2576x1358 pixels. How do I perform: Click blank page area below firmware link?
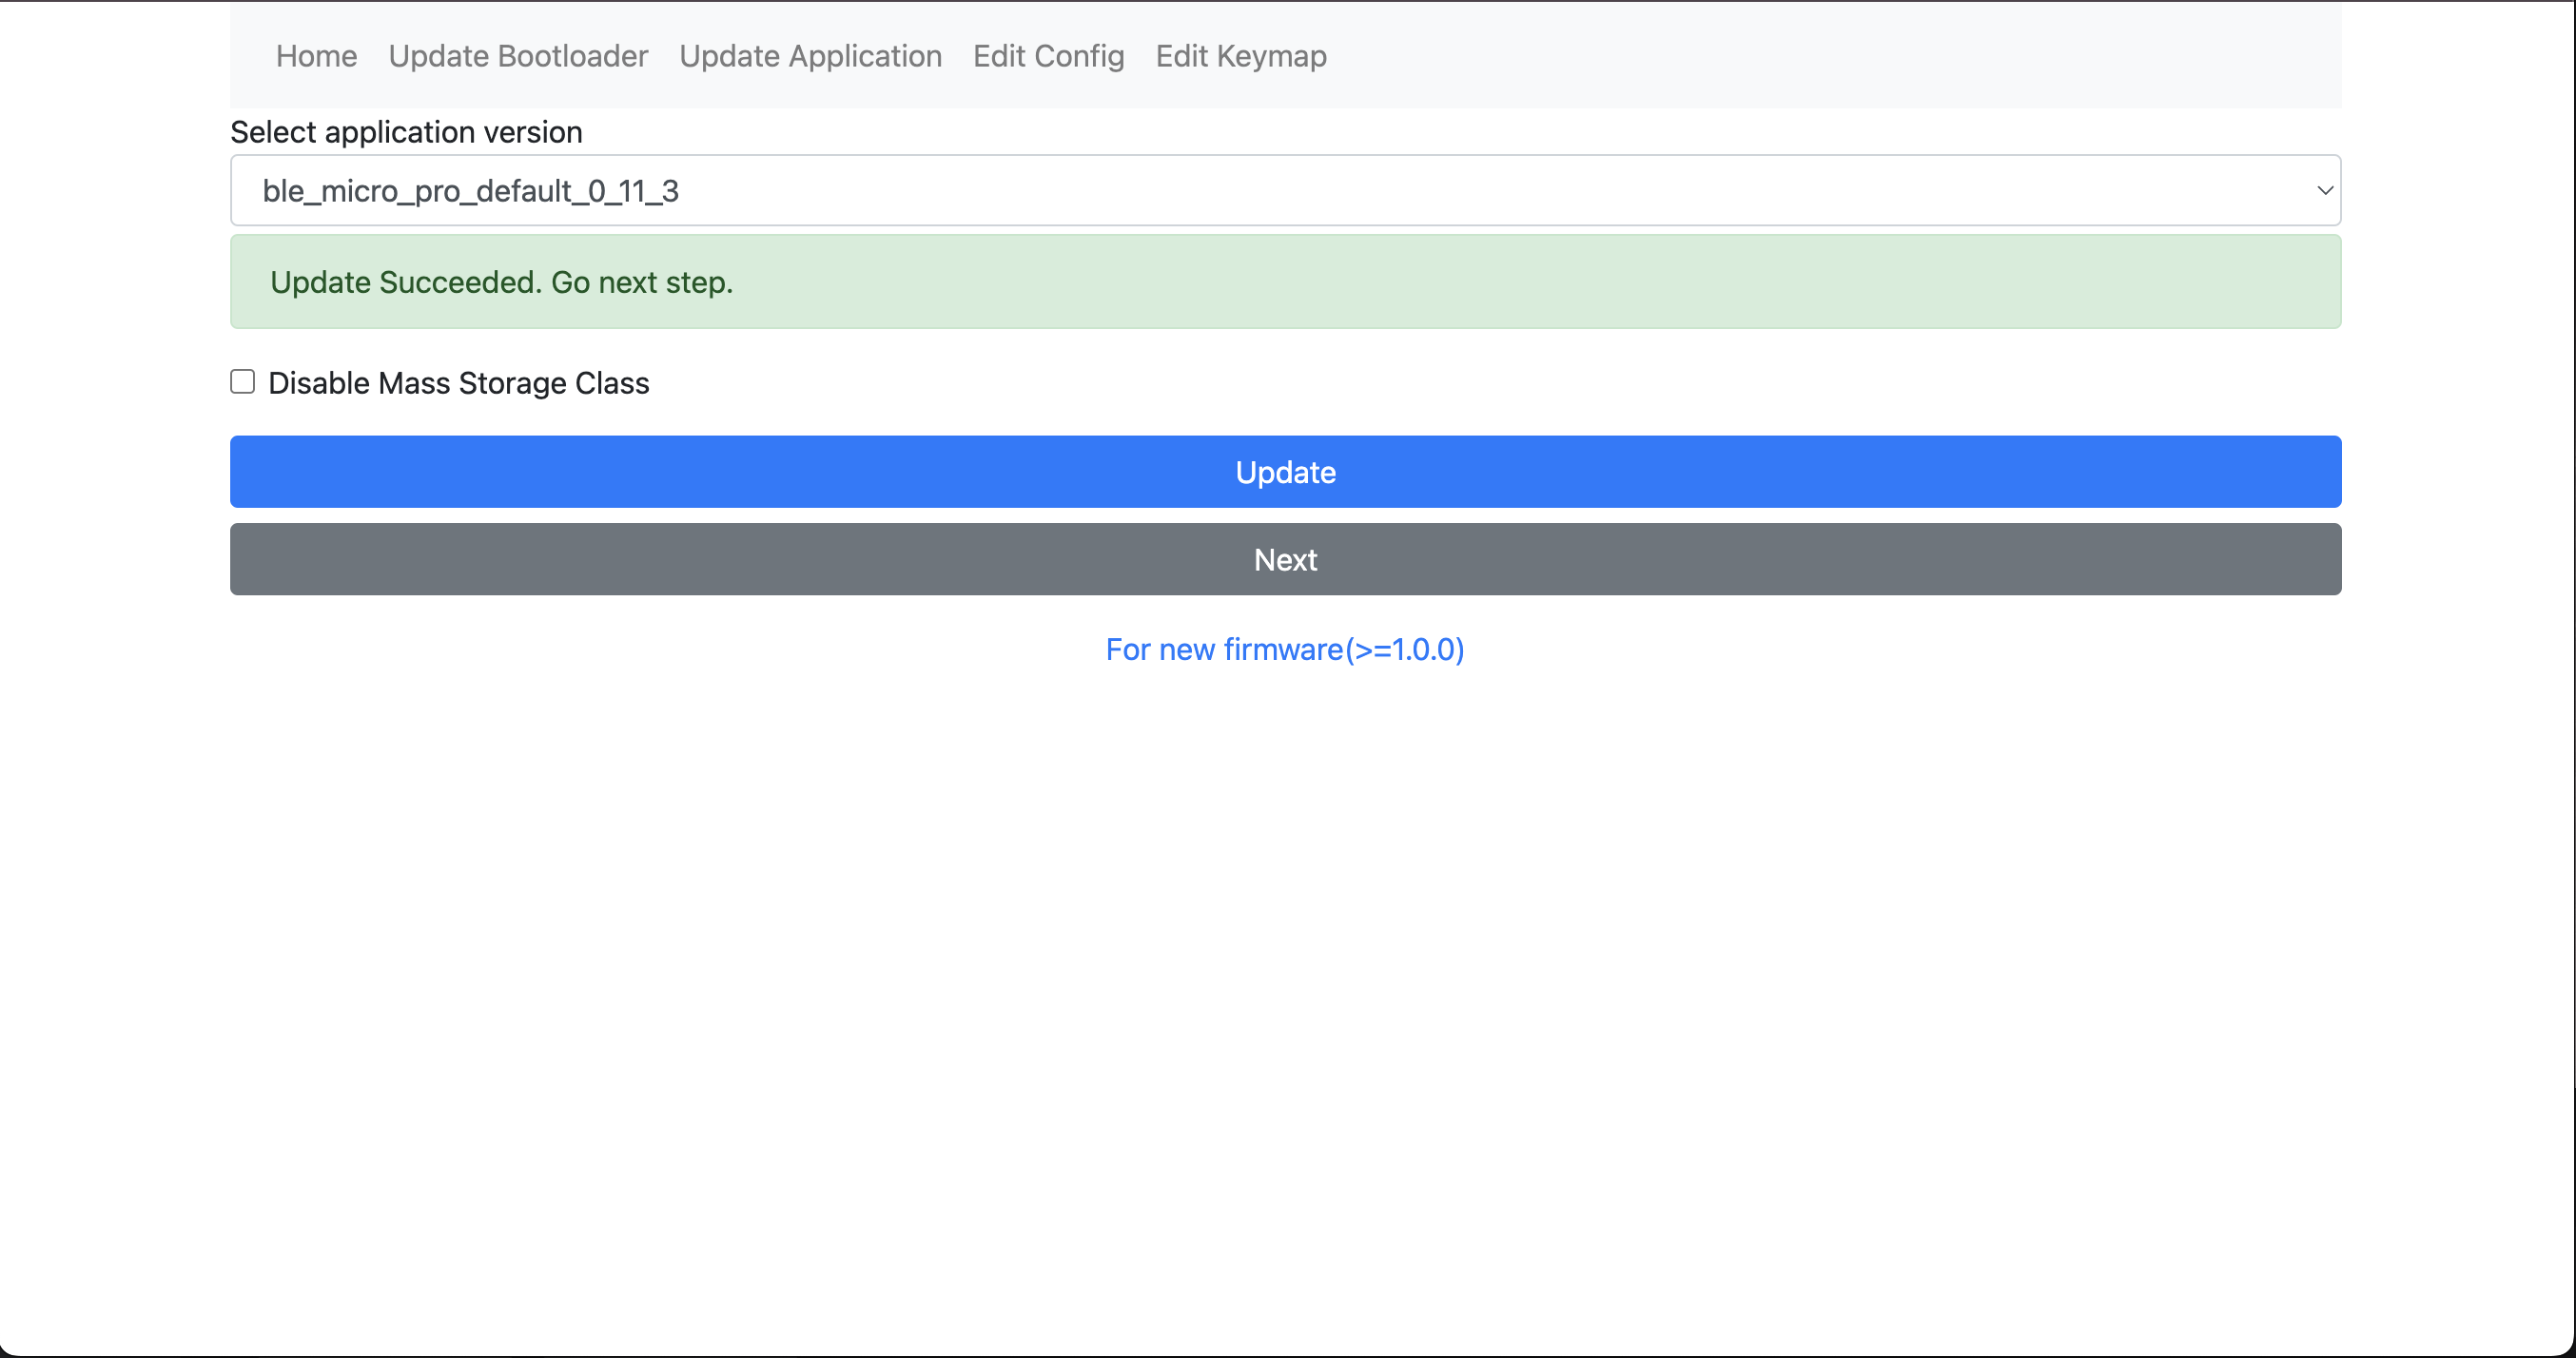pyautogui.click(x=1285, y=950)
